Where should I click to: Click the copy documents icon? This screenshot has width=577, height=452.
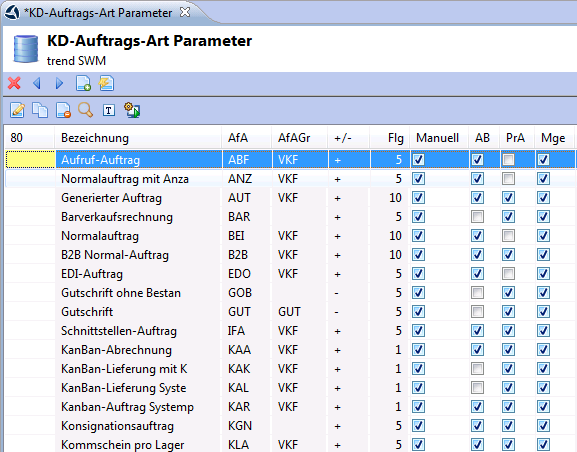40,110
